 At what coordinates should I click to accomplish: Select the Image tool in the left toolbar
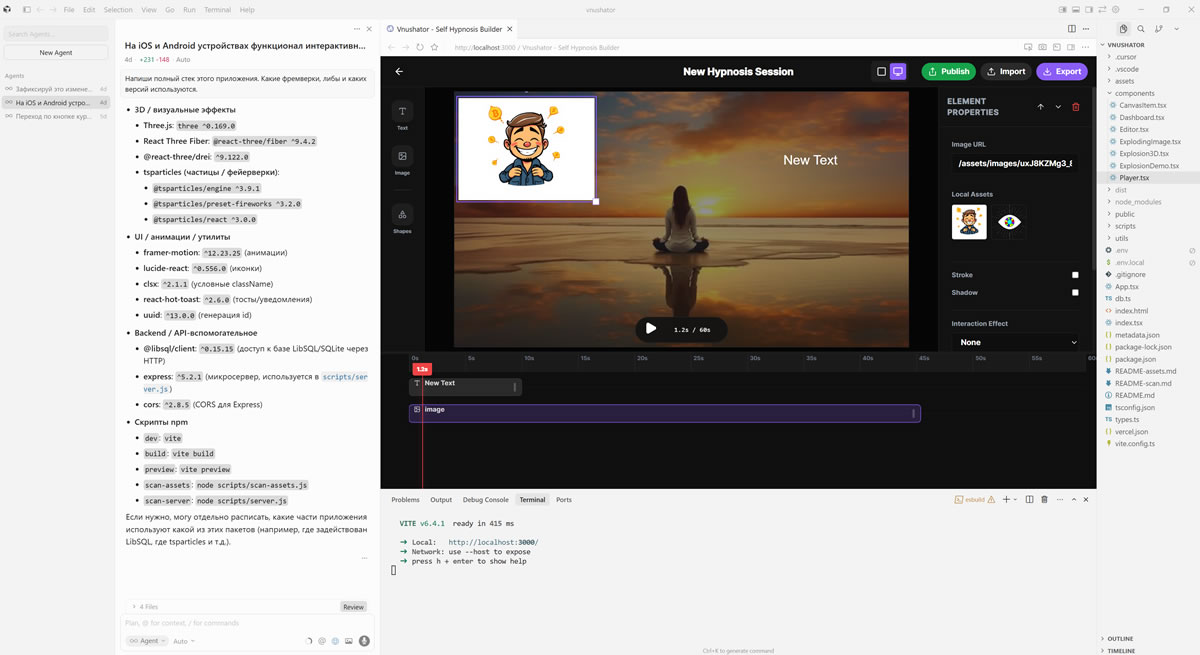(x=402, y=160)
